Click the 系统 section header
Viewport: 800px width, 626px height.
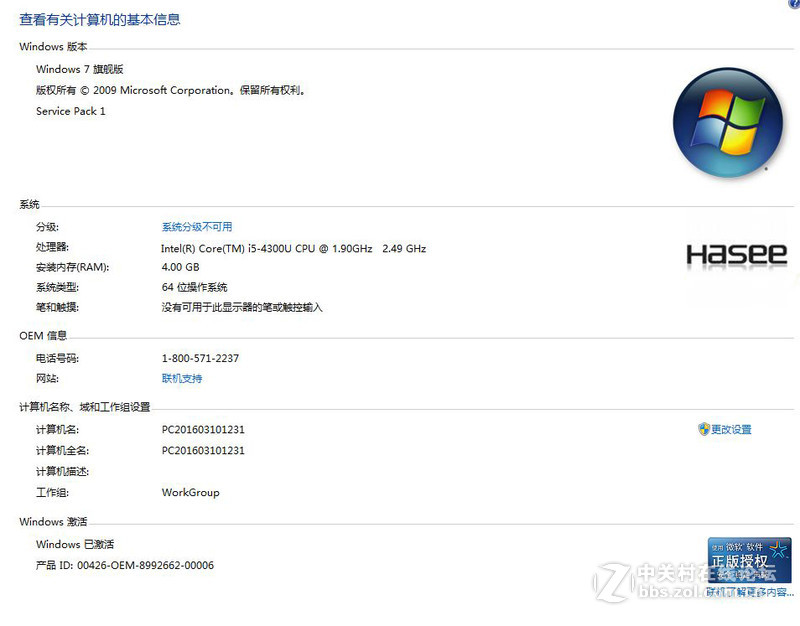pyautogui.click(x=28, y=204)
